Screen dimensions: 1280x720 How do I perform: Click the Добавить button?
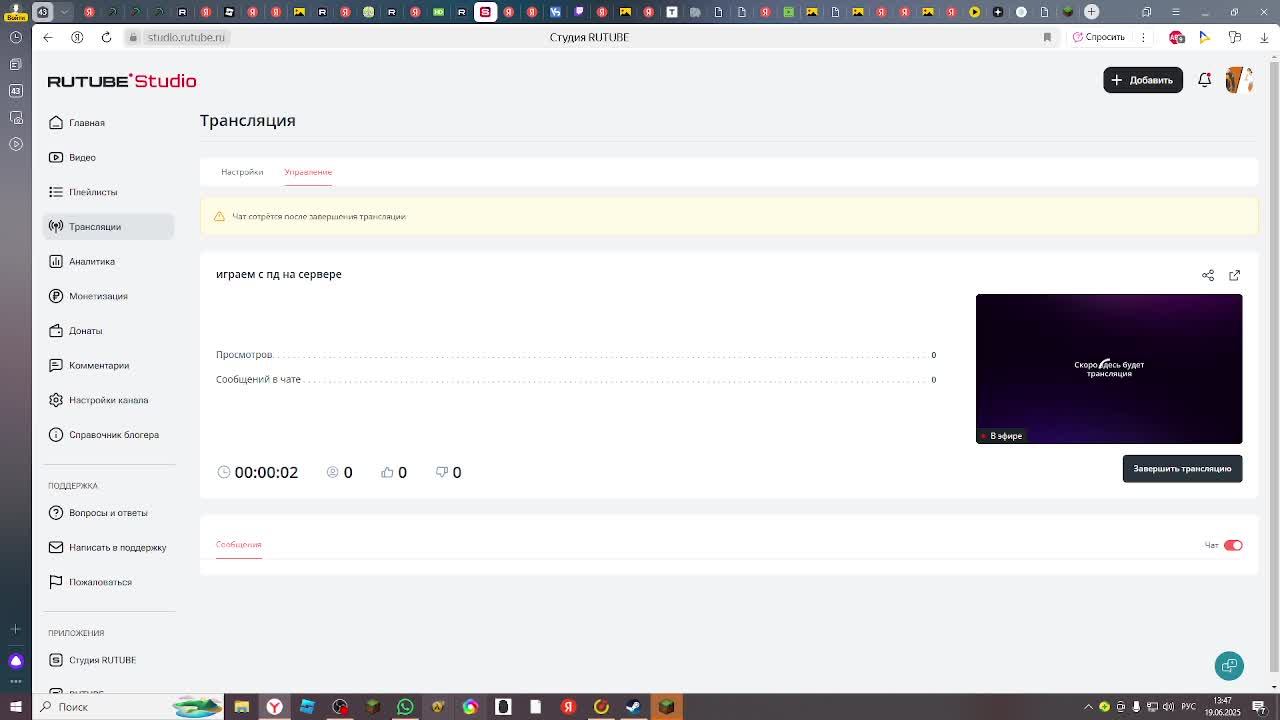click(1143, 80)
